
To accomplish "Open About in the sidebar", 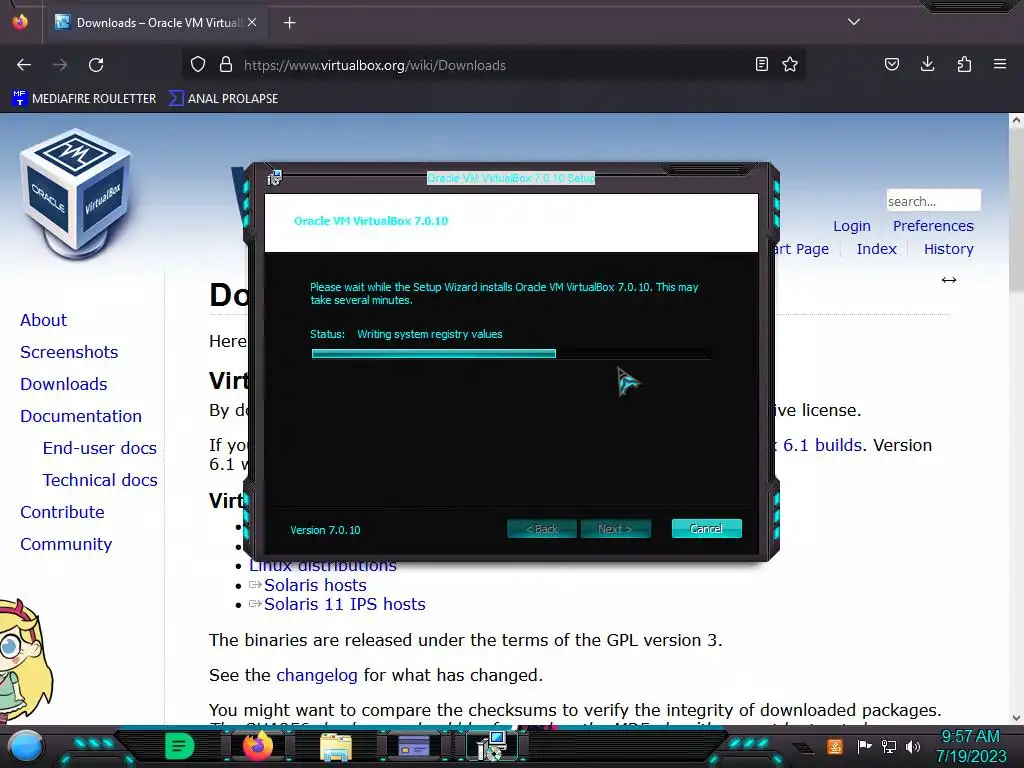I will [x=43, y=320].
